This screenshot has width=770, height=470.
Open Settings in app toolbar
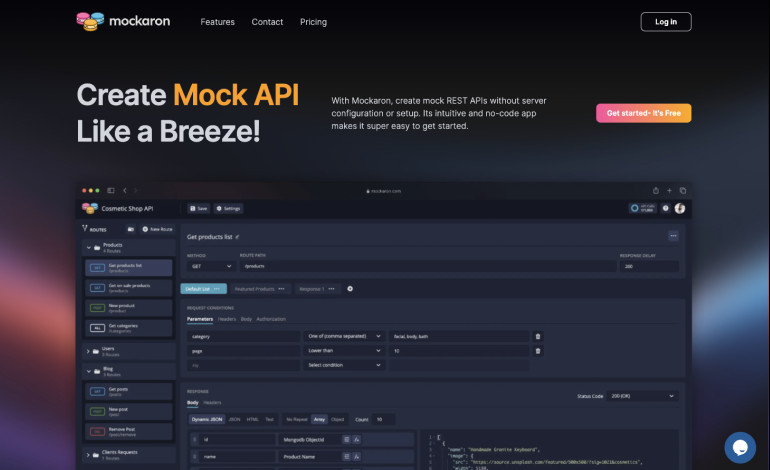tap(228, 209)
